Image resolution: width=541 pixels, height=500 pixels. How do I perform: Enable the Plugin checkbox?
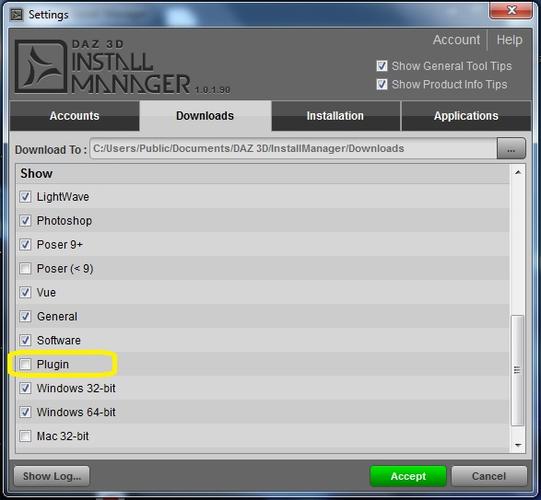[25, 364]
